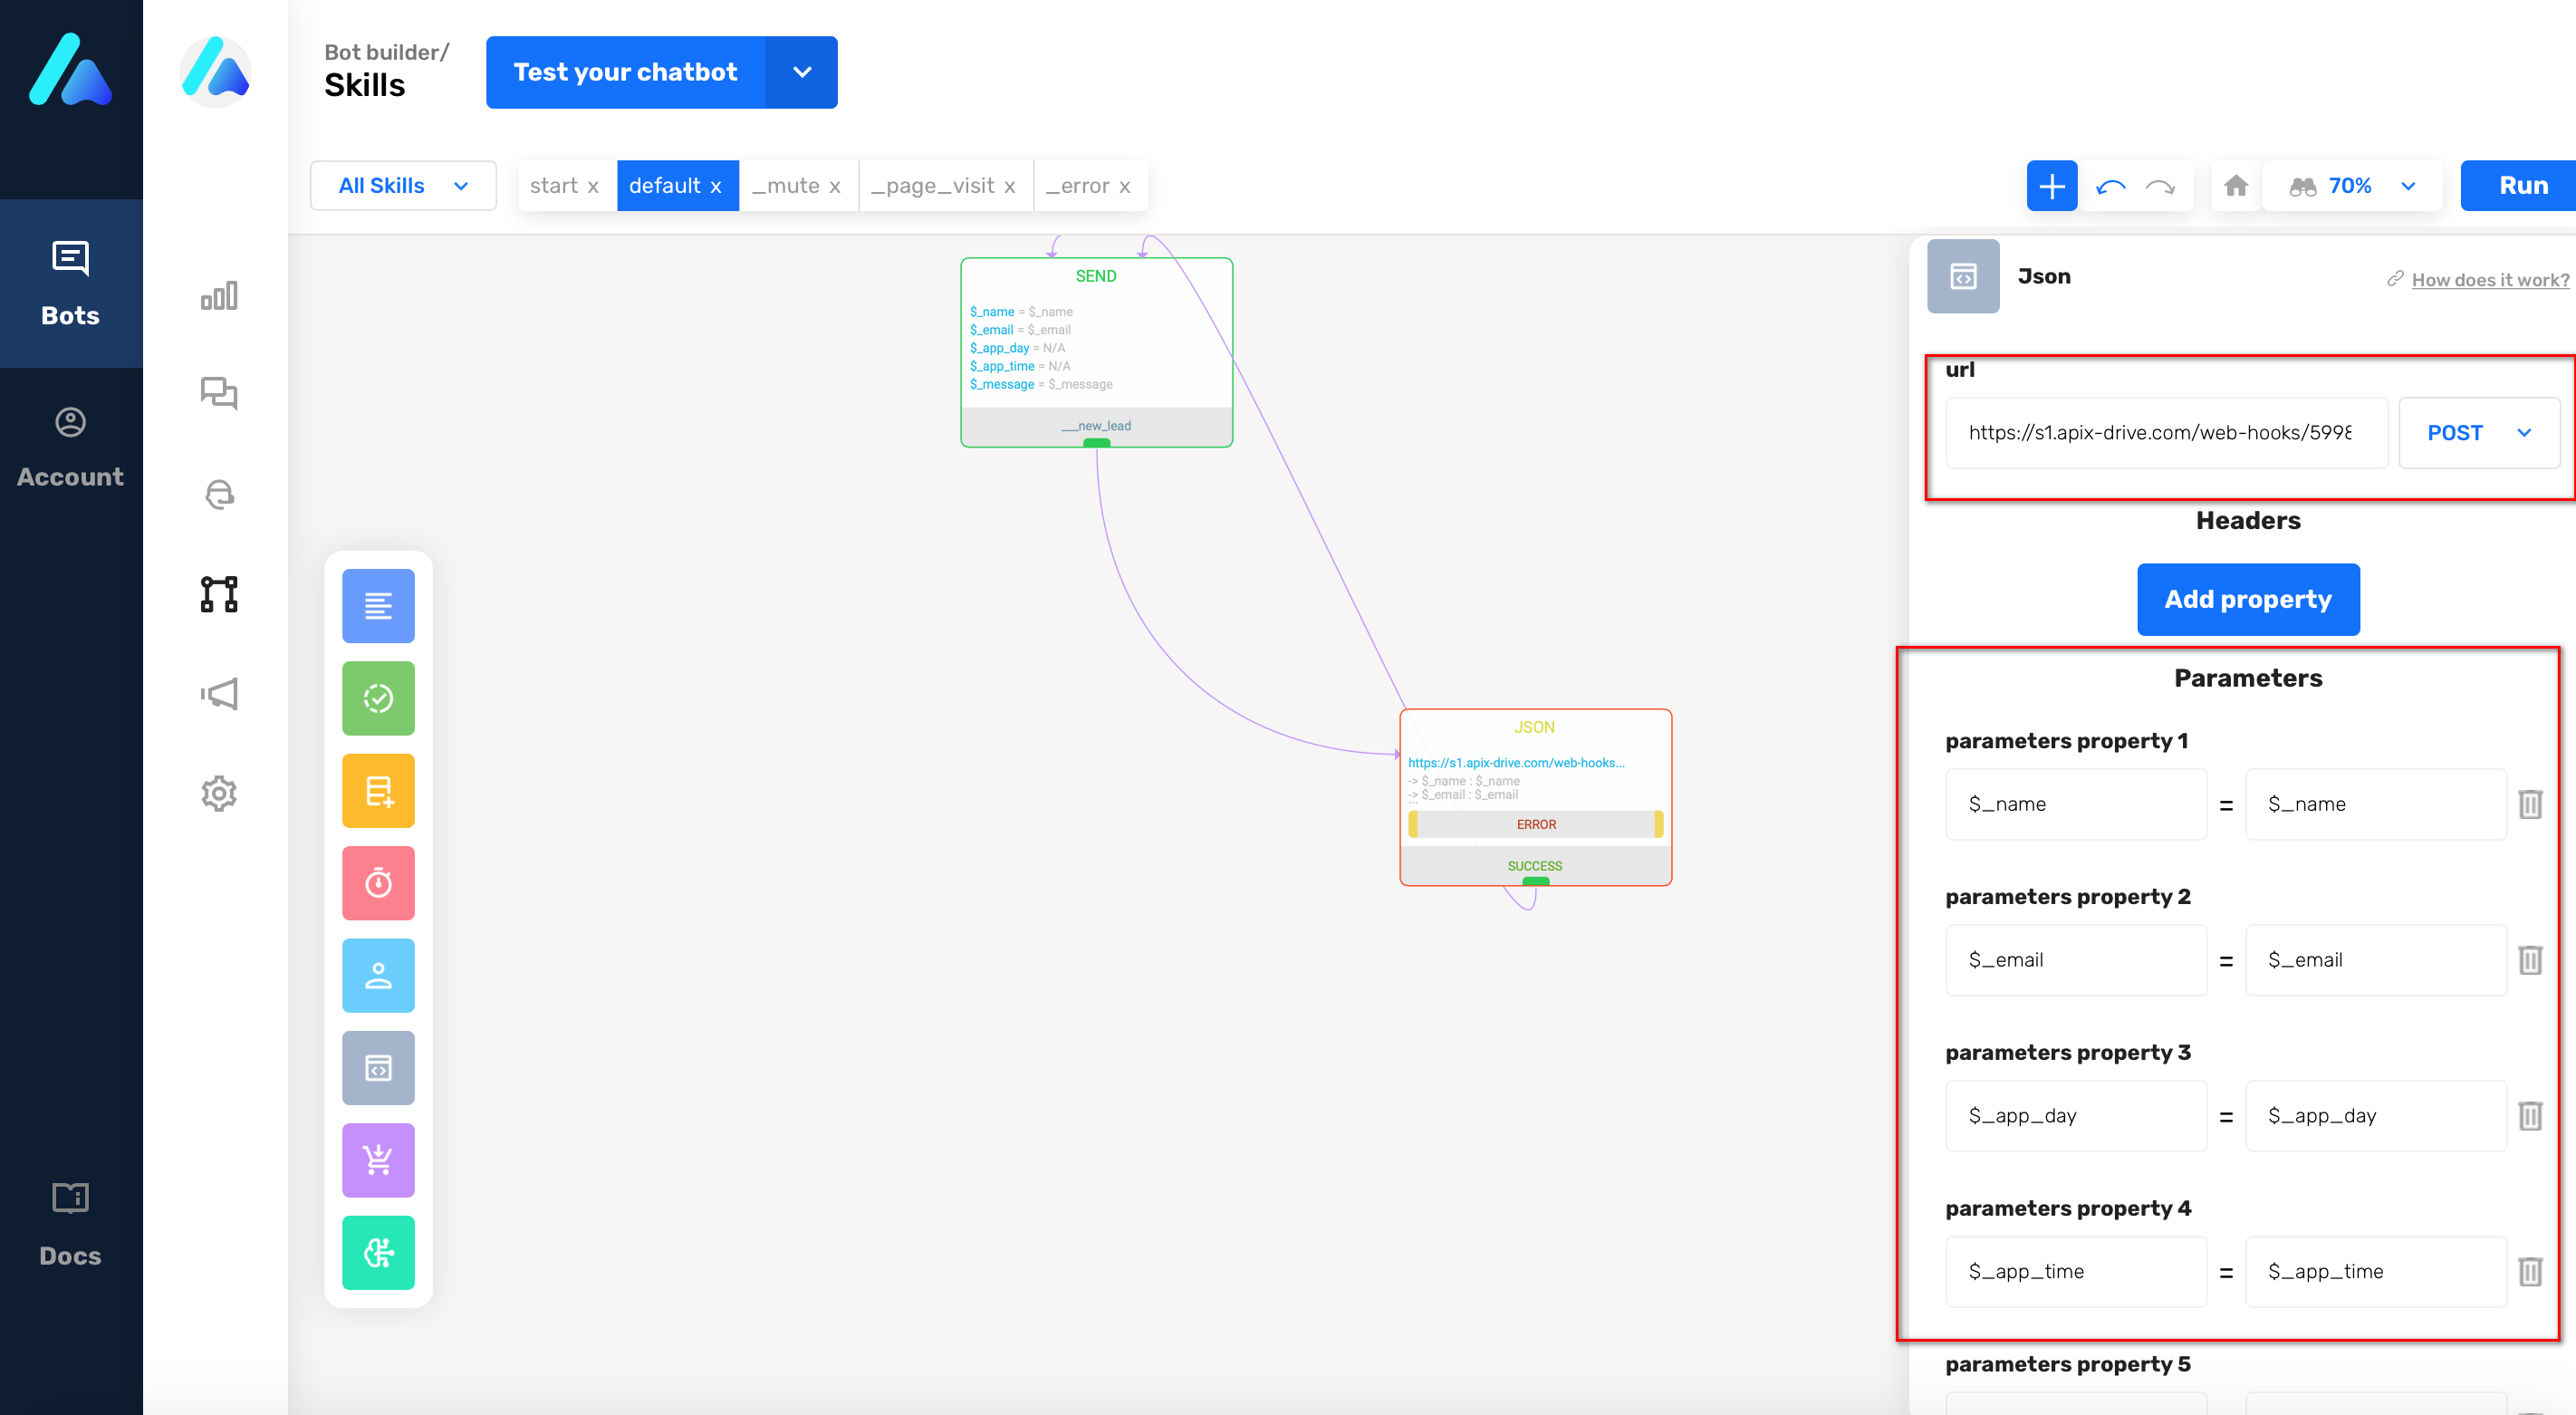This screenshot has width=2576, height=1415.
Task: Click Add property under Headers
Action: [x=2248, y=599]
